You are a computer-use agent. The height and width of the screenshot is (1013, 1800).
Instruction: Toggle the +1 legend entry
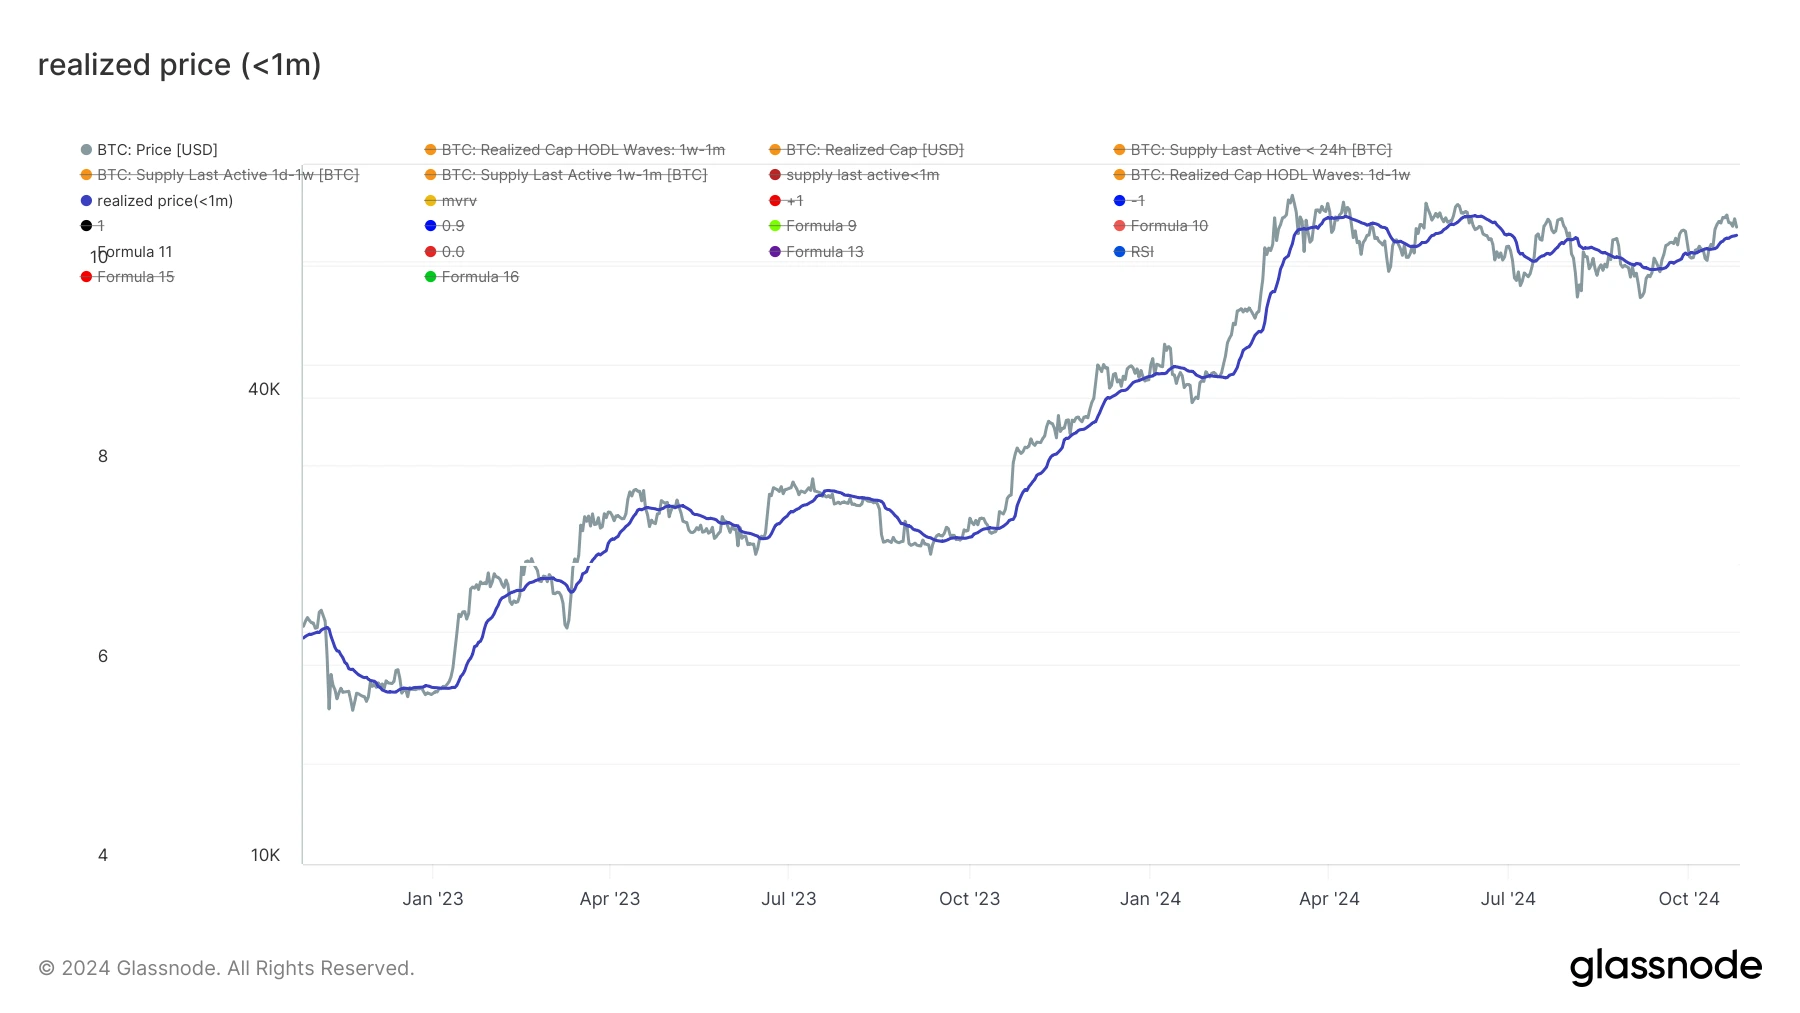(786, 201)
